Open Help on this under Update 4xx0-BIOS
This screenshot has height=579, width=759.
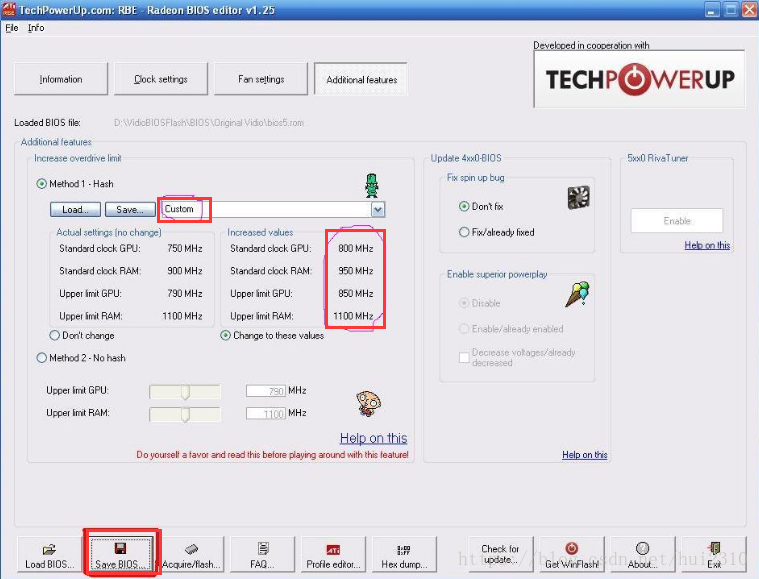584,455
